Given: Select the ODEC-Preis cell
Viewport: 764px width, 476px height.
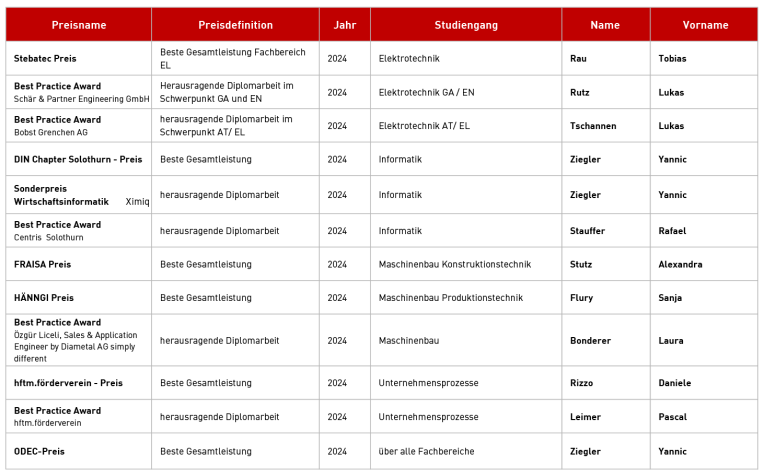Looking at the screenshot, I should click(x=78, y=452).
